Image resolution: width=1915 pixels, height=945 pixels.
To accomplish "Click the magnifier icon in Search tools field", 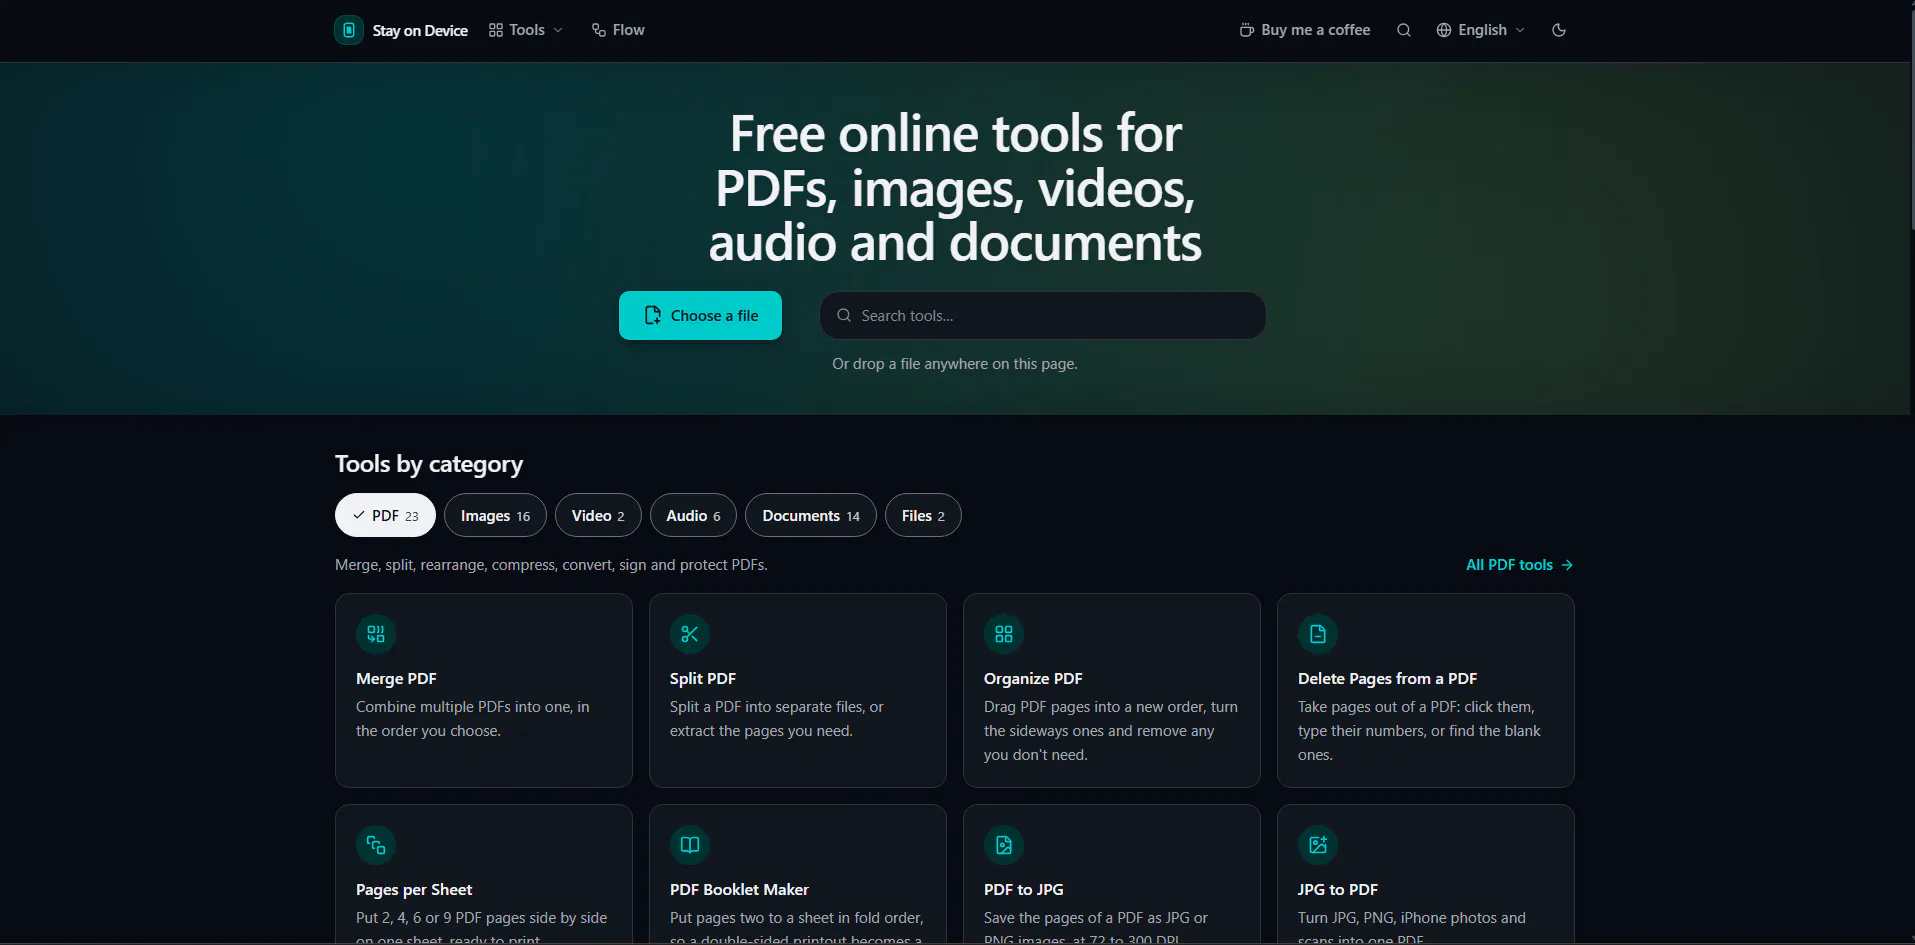I will tap(844, 315).
